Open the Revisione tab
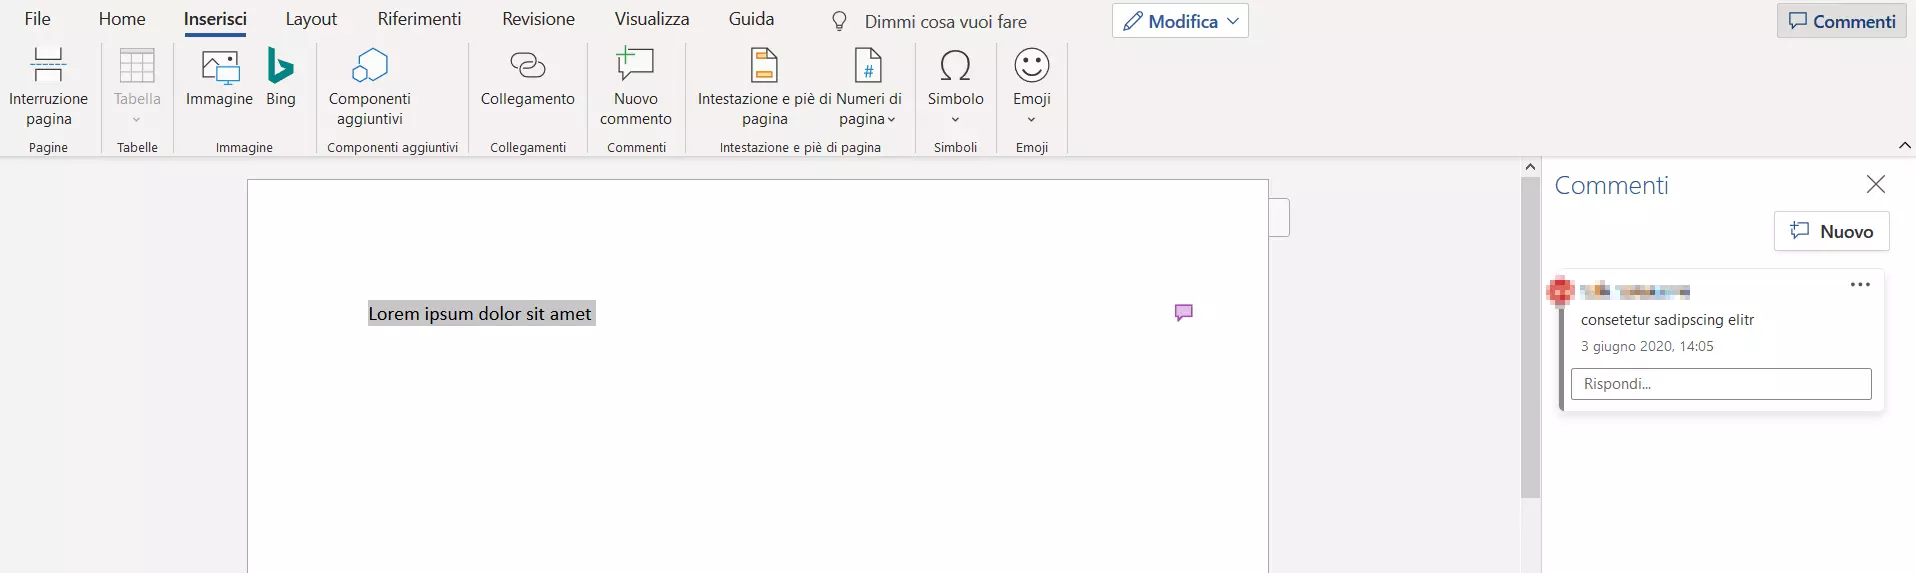1916x573 pixels. (x=538, y=19)
